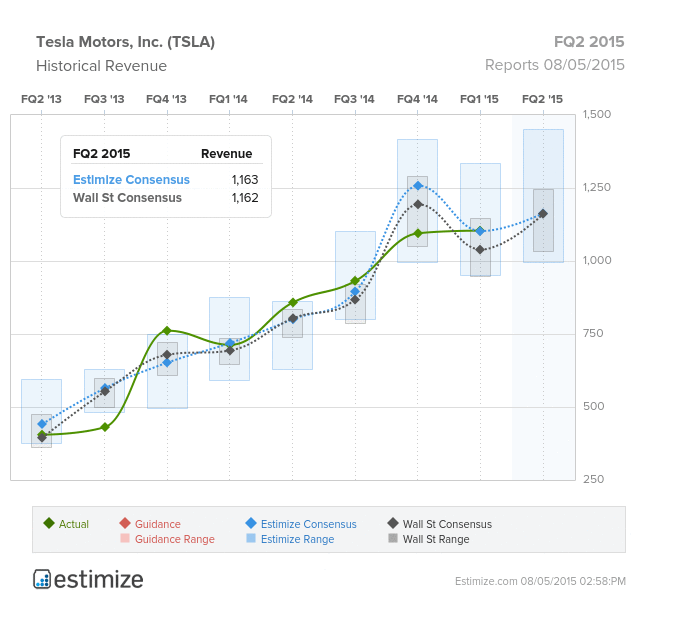Click the estimize wordmark
The image size is (675, 620).
coord(99,579)
